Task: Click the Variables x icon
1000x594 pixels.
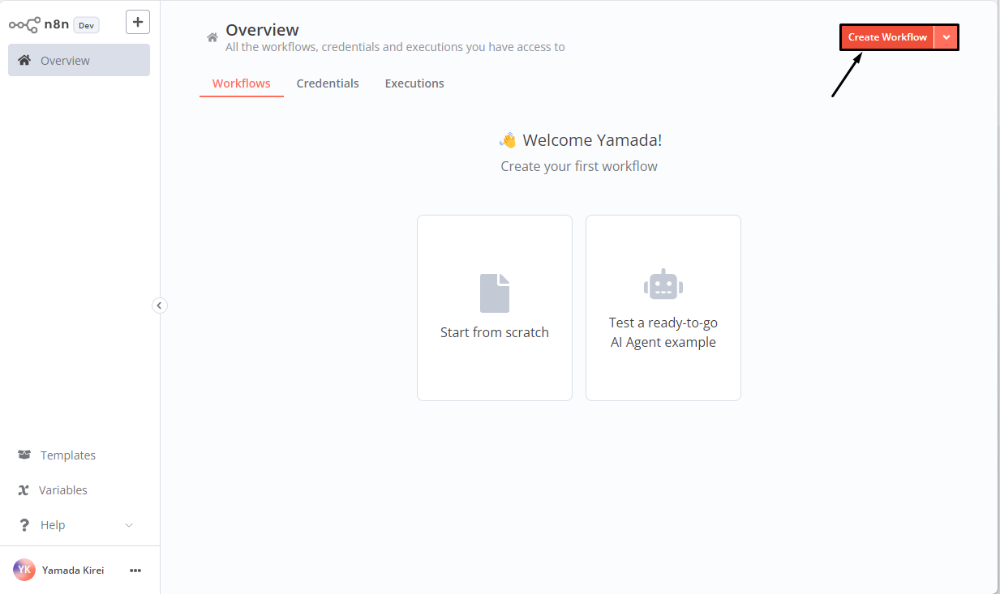Action: [24, 490]
